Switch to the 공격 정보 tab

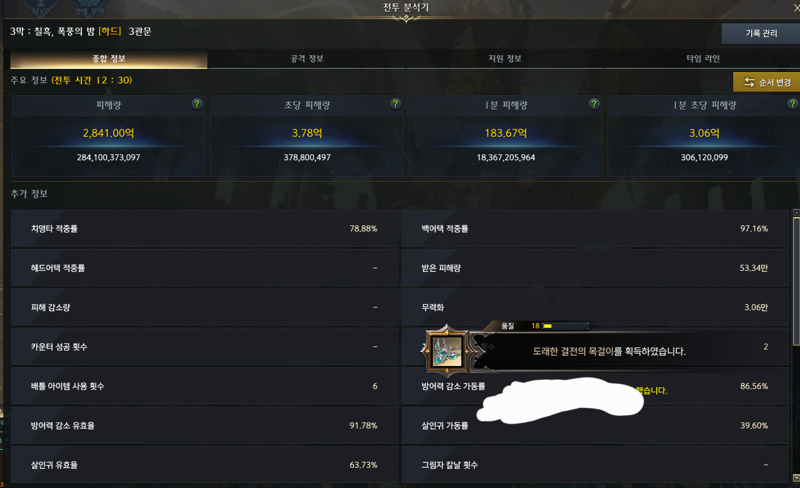307,59
